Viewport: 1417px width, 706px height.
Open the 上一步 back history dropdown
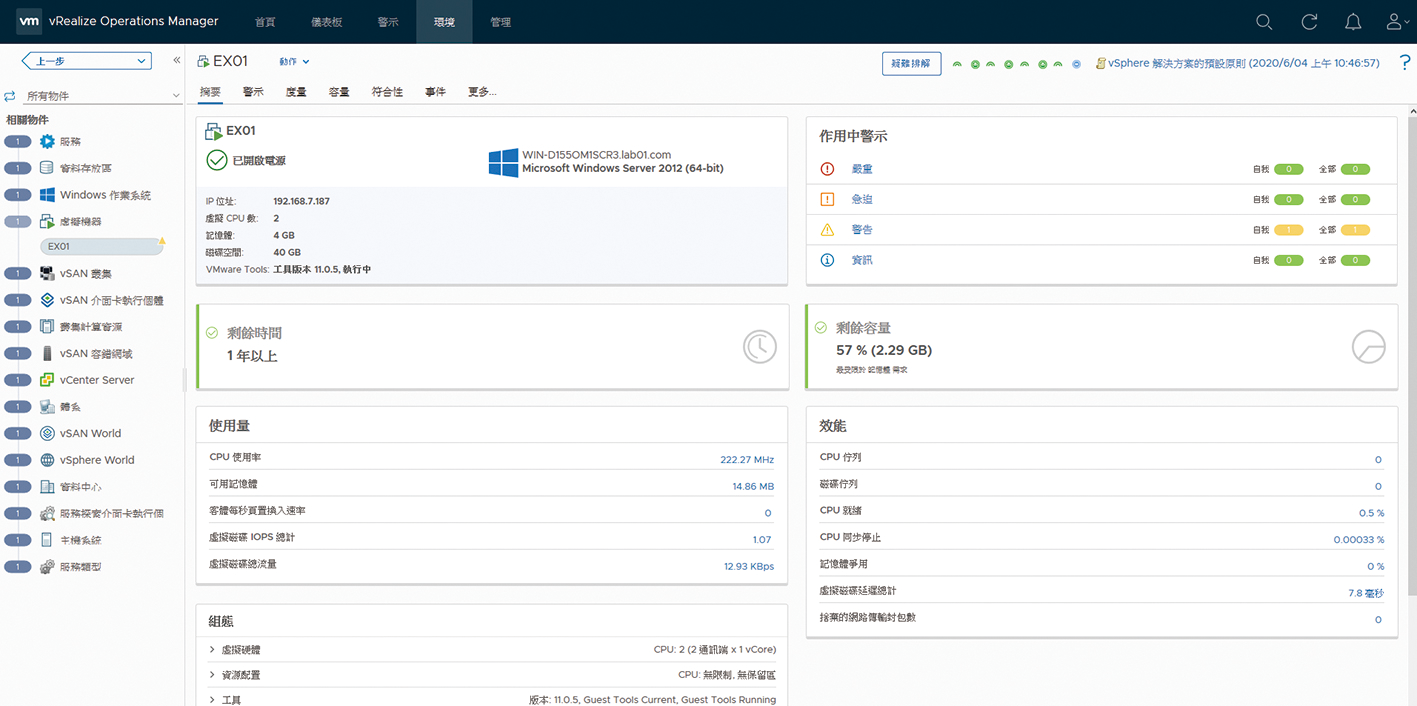86,61
